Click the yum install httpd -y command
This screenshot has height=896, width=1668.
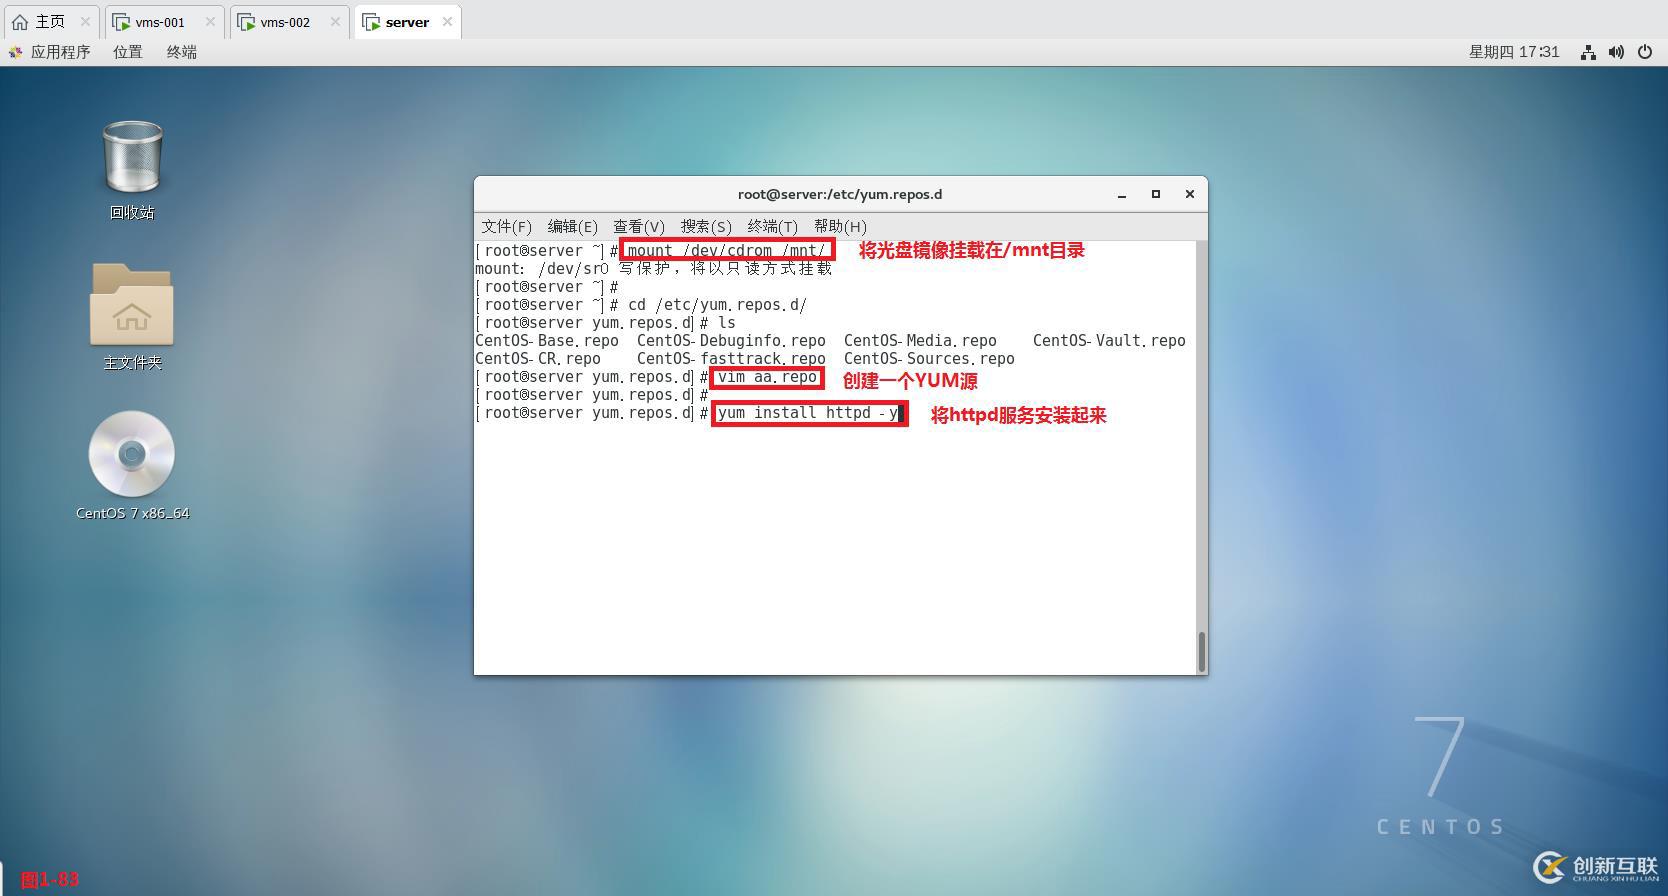808,413
